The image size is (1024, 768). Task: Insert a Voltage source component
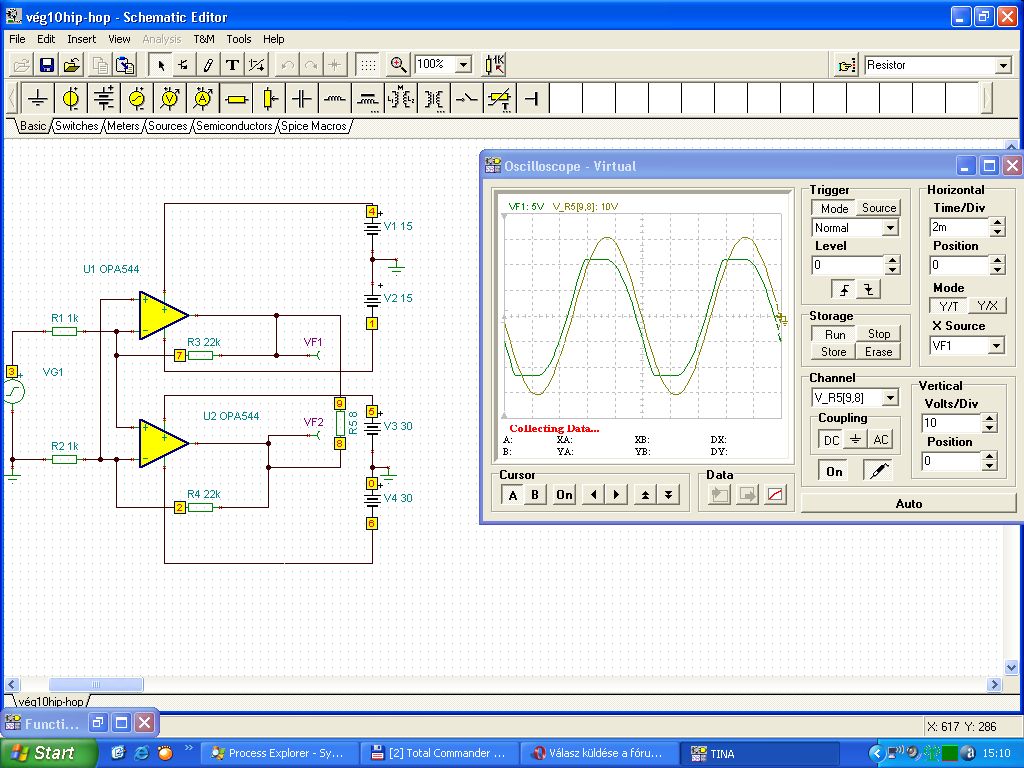pos(71,99)
